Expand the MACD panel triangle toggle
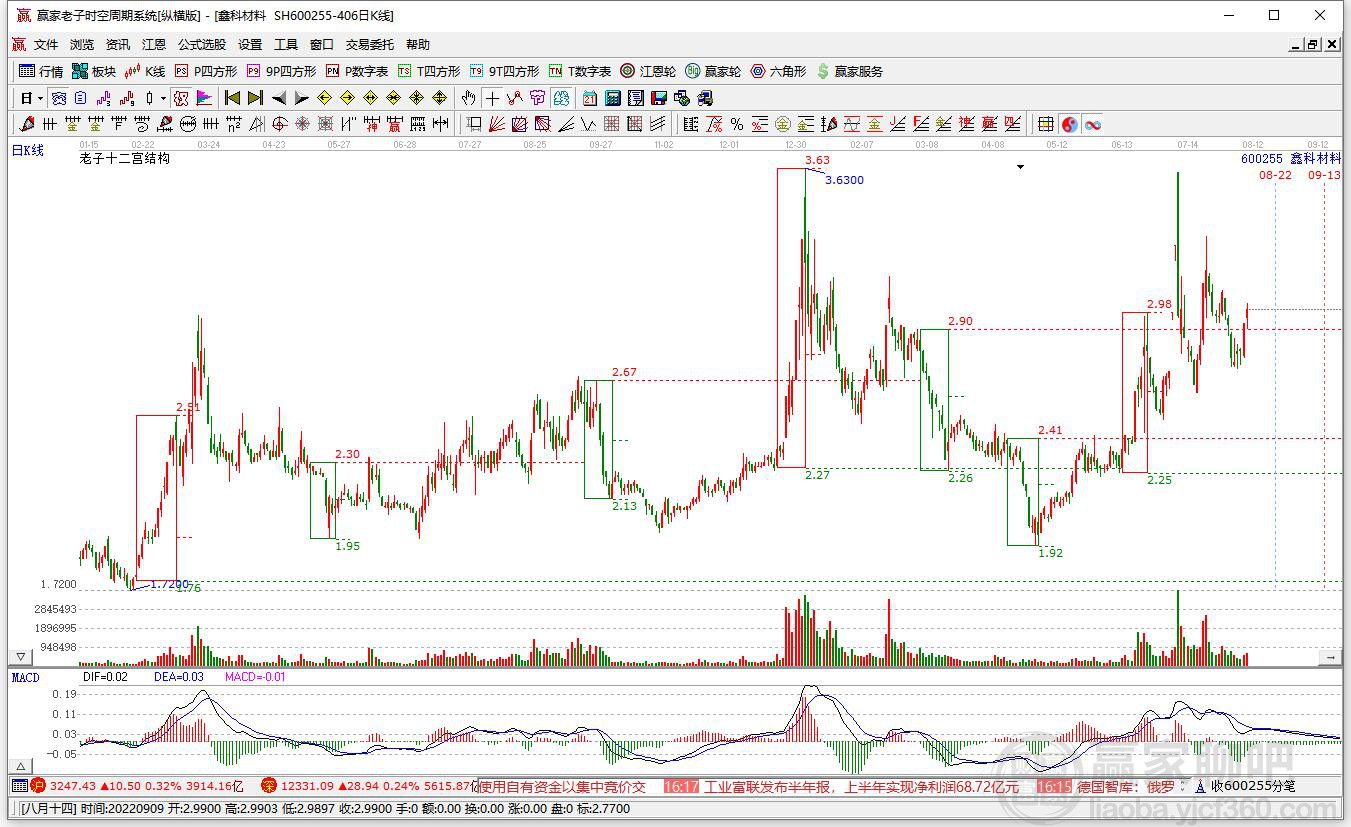 [18, 767]
